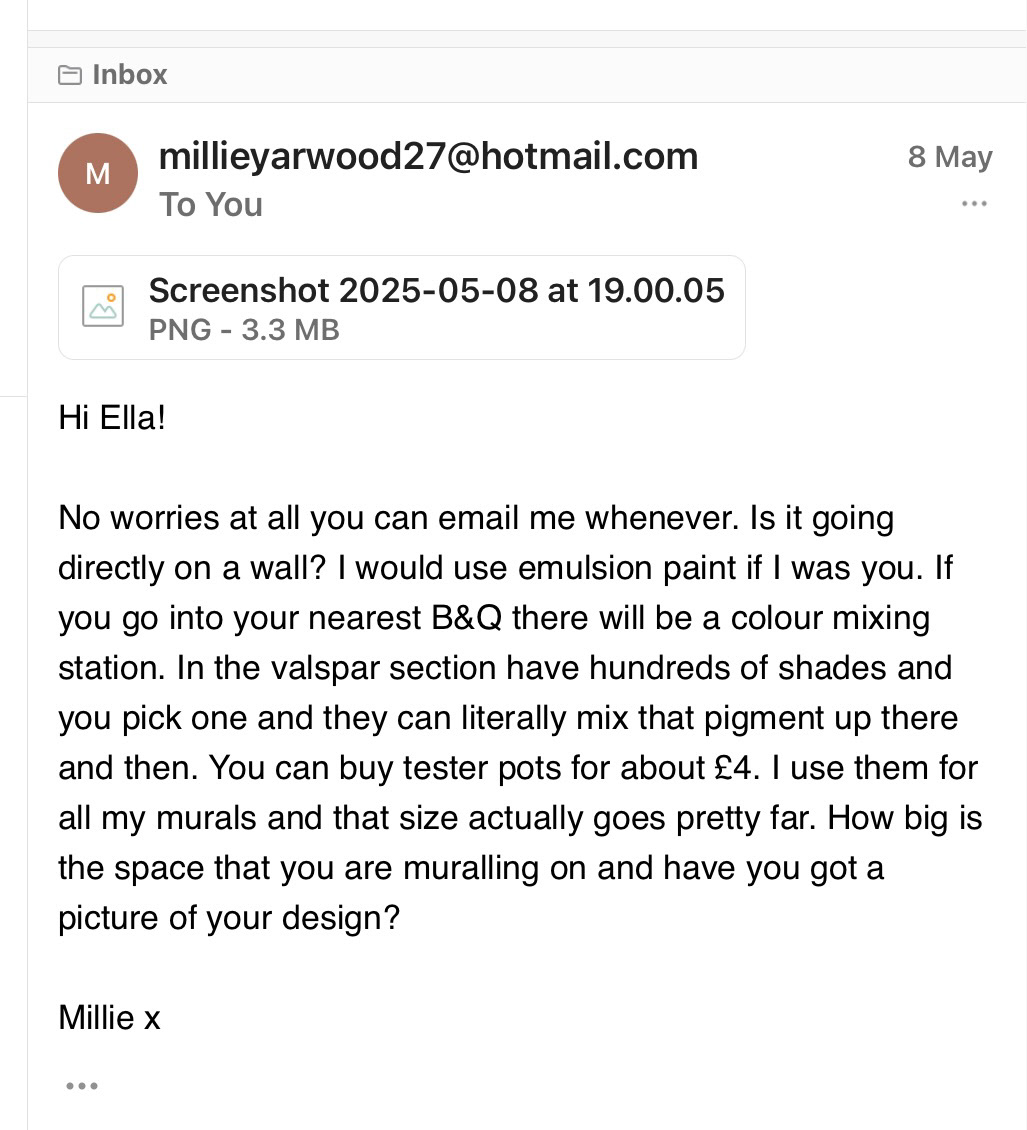The image size is (1027, 1130).
Task: Click the 8 May date stamp
Action: tap(949, 158)
